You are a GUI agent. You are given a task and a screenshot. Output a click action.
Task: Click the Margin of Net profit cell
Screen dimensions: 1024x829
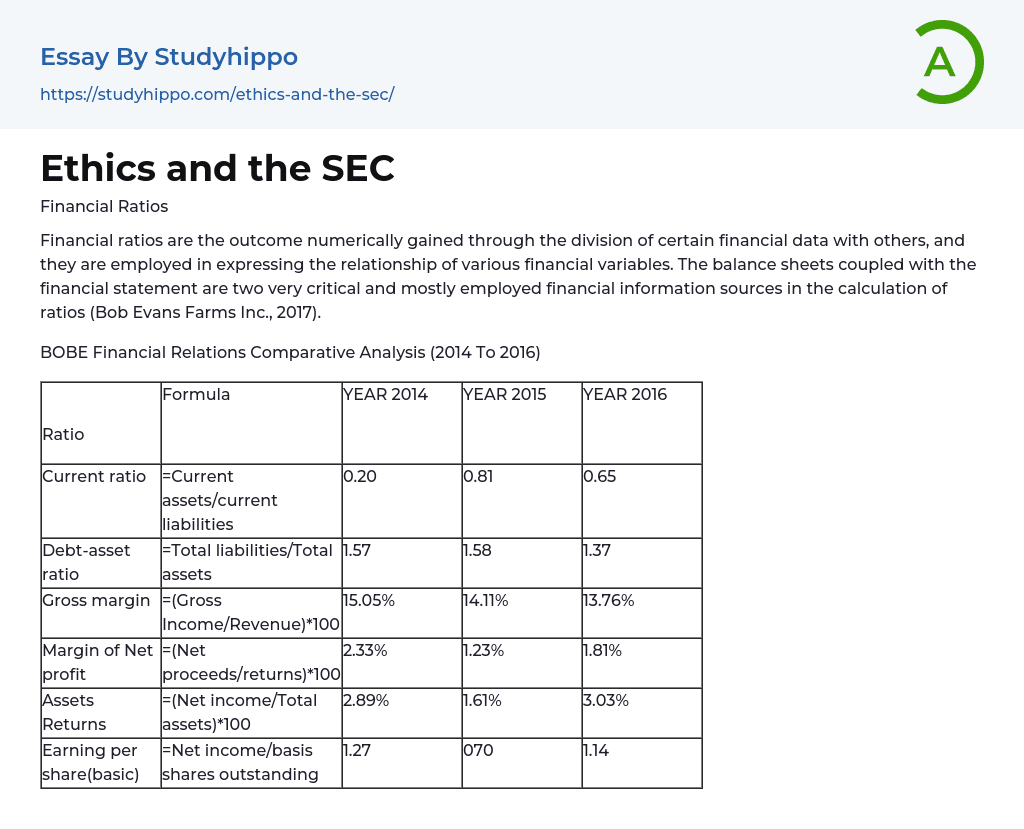pos(97,662)
